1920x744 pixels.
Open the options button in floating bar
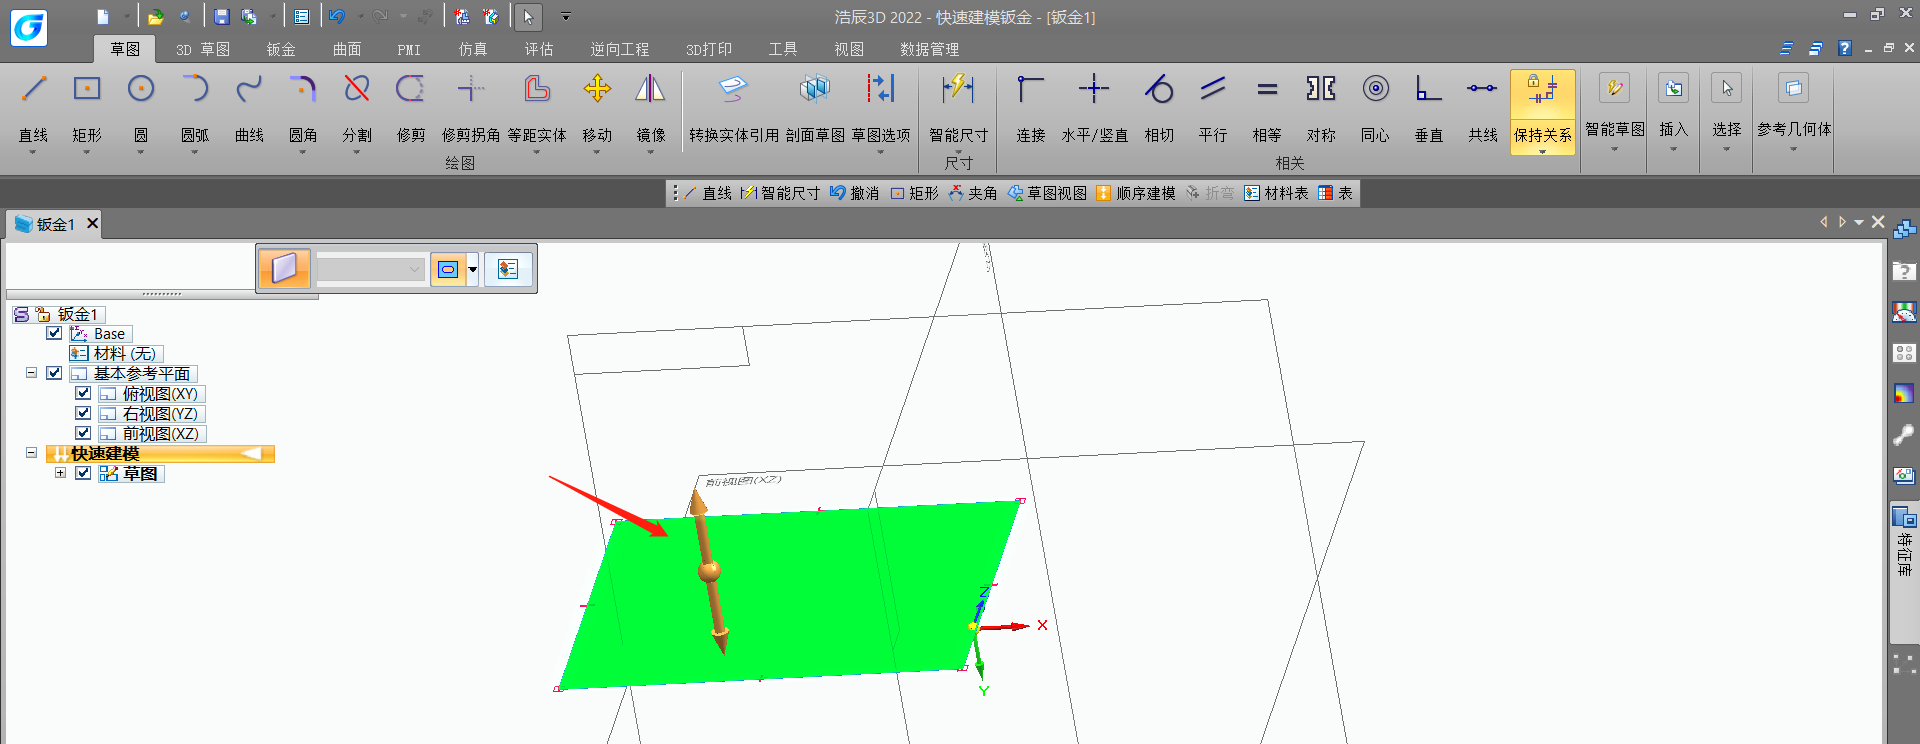point(508,269)
